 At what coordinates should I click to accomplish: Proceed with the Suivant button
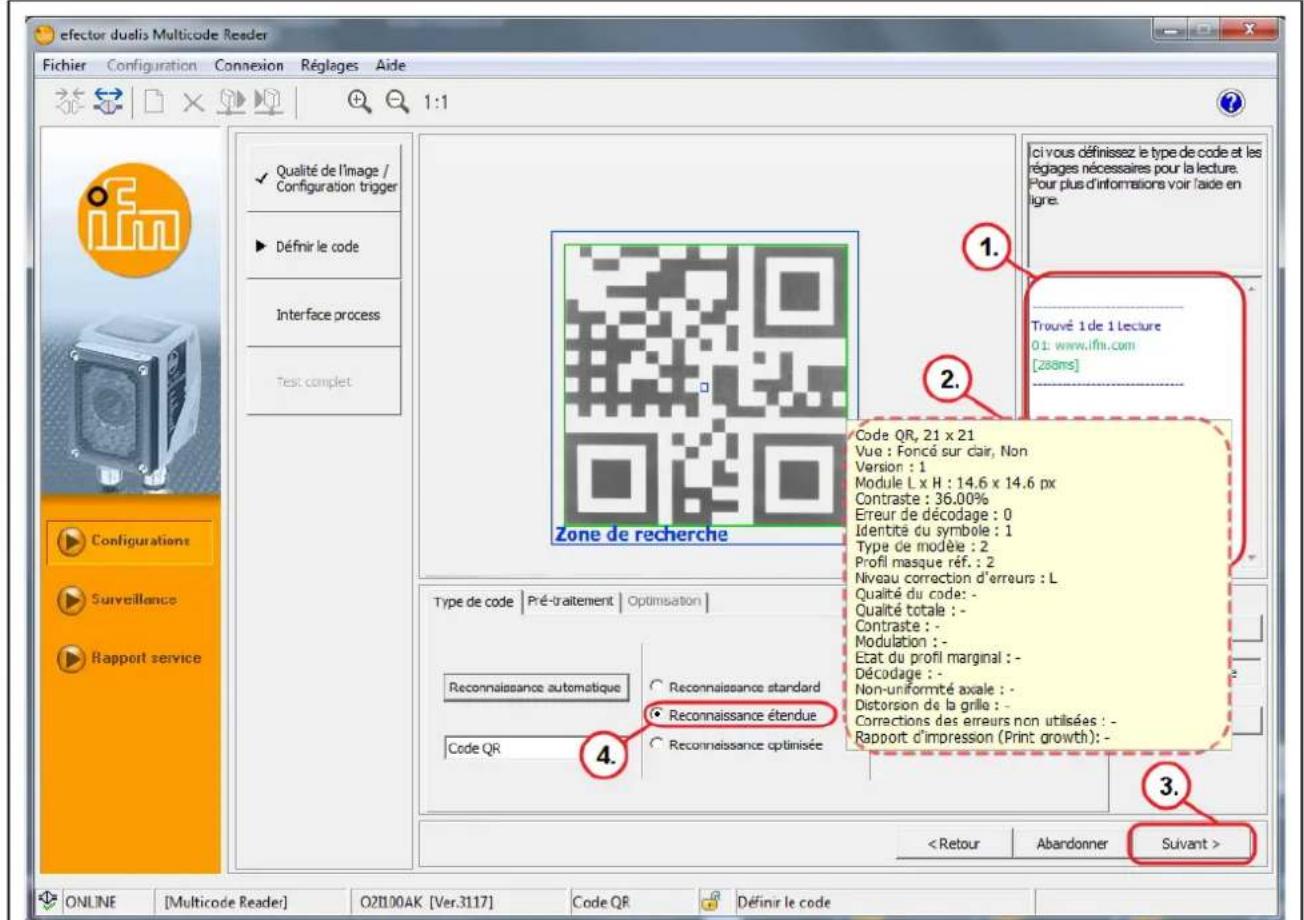pos(1189,843)
